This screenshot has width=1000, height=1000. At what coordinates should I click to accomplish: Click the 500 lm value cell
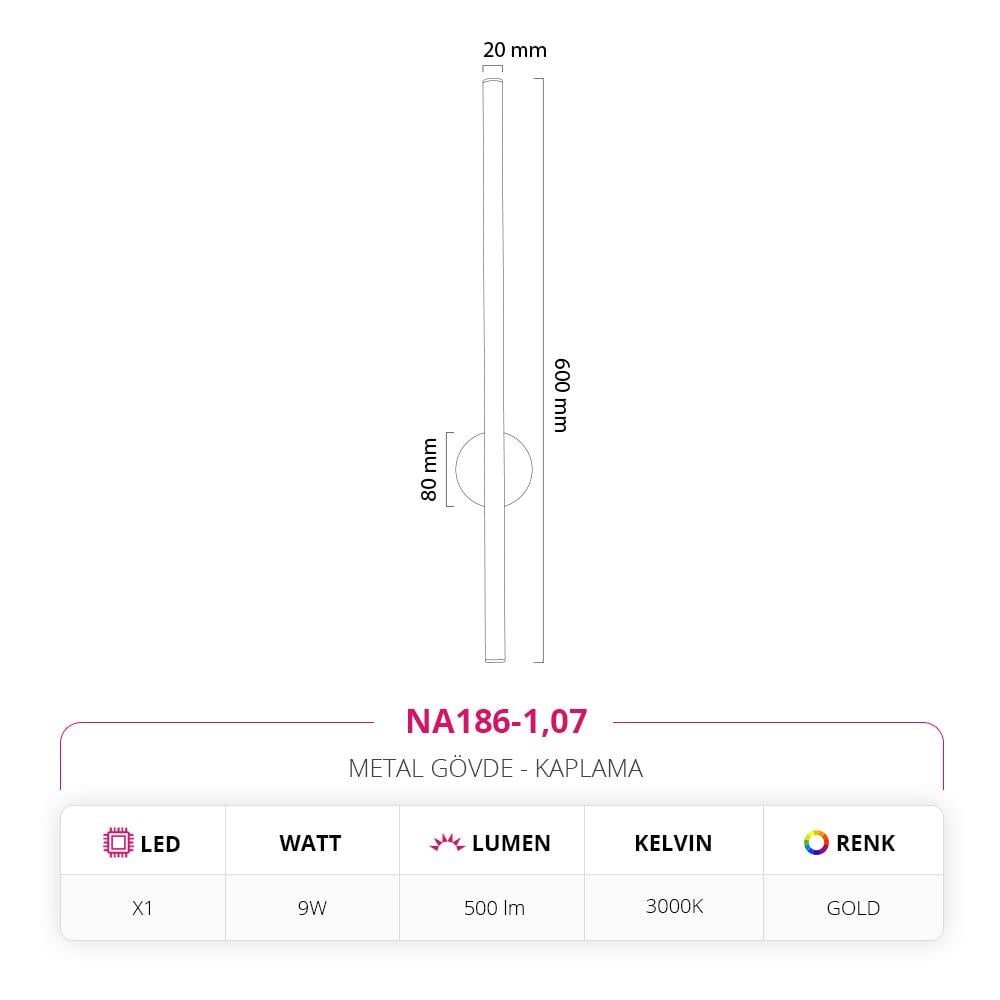coord(494,908)
